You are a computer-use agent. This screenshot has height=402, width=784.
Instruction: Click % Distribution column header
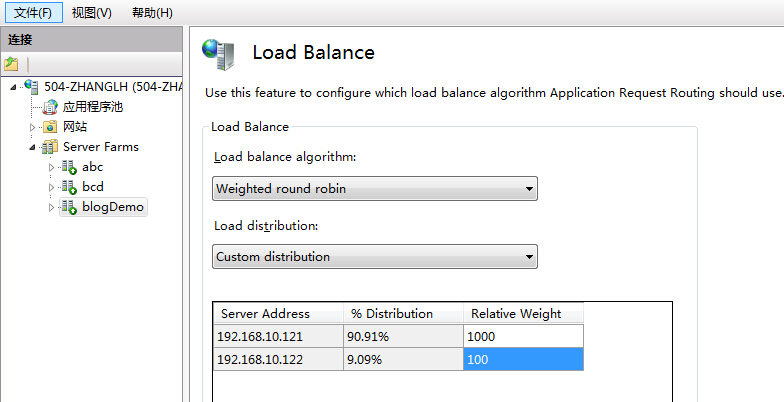404,314
